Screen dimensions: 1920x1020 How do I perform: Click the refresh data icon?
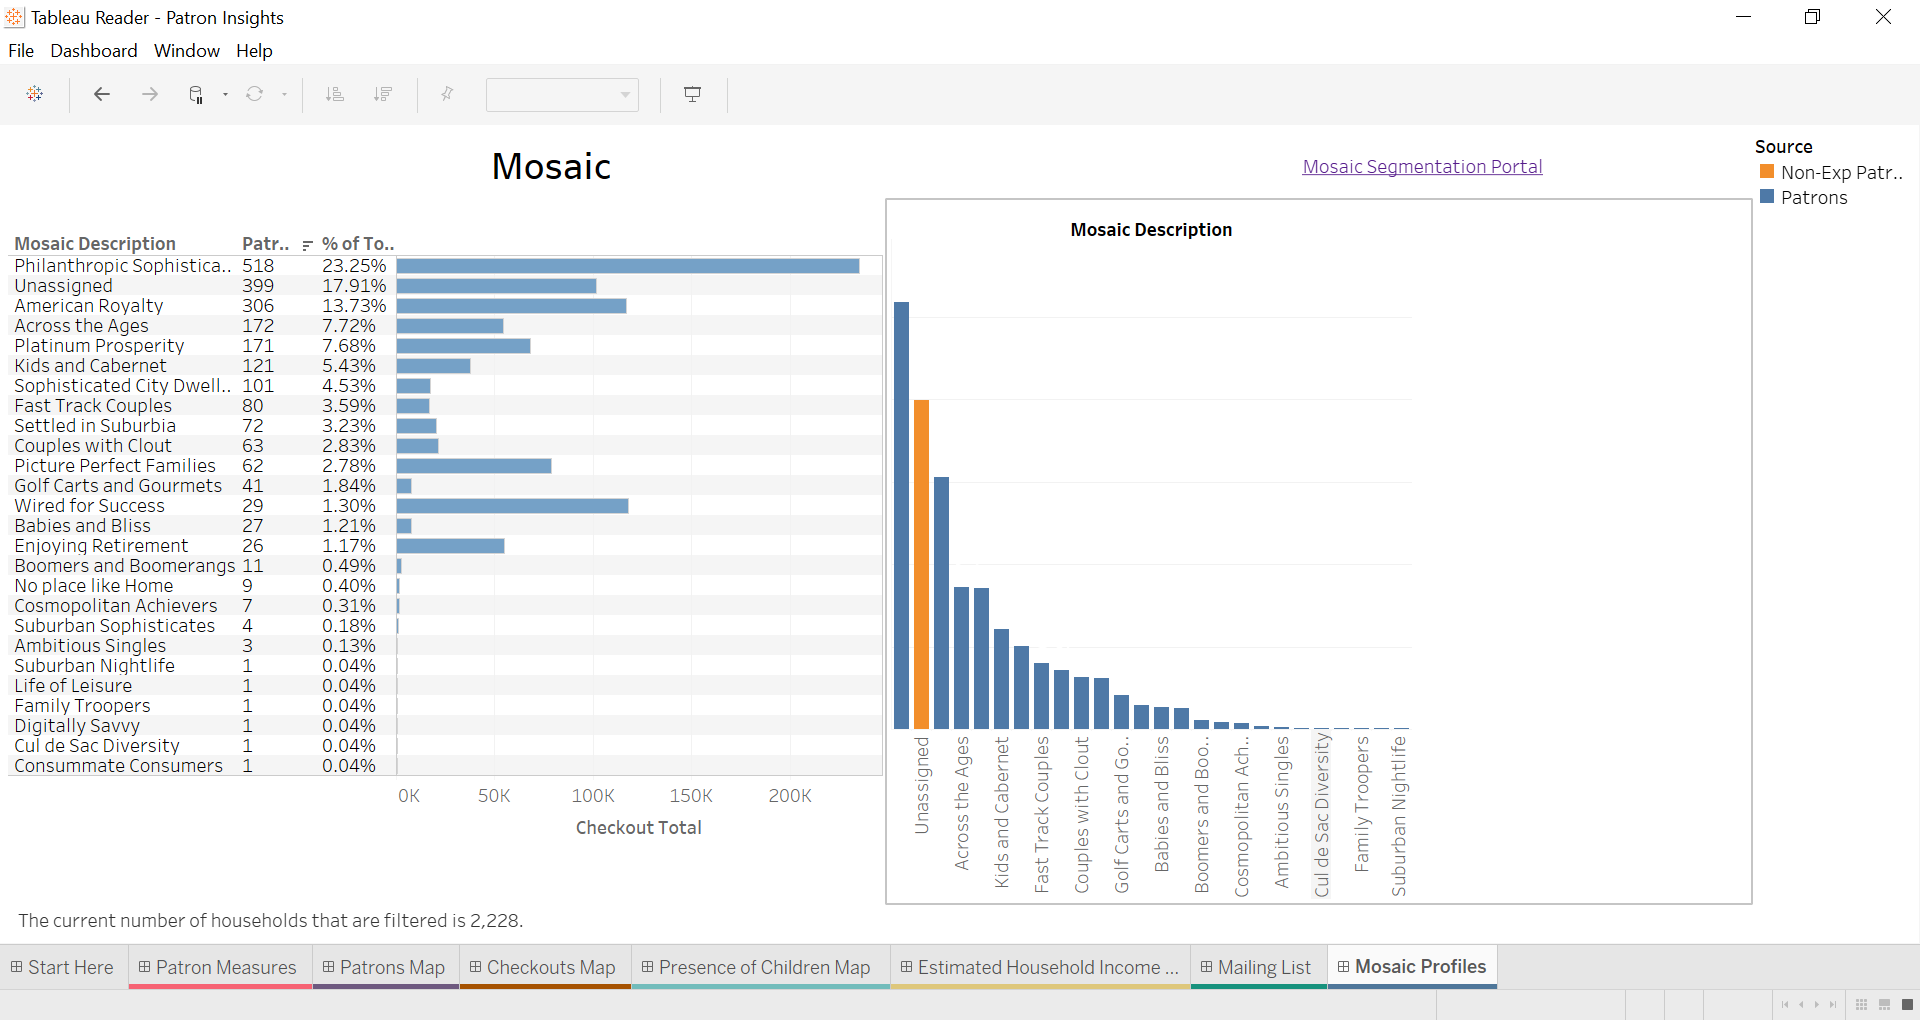tap(255, 94)
